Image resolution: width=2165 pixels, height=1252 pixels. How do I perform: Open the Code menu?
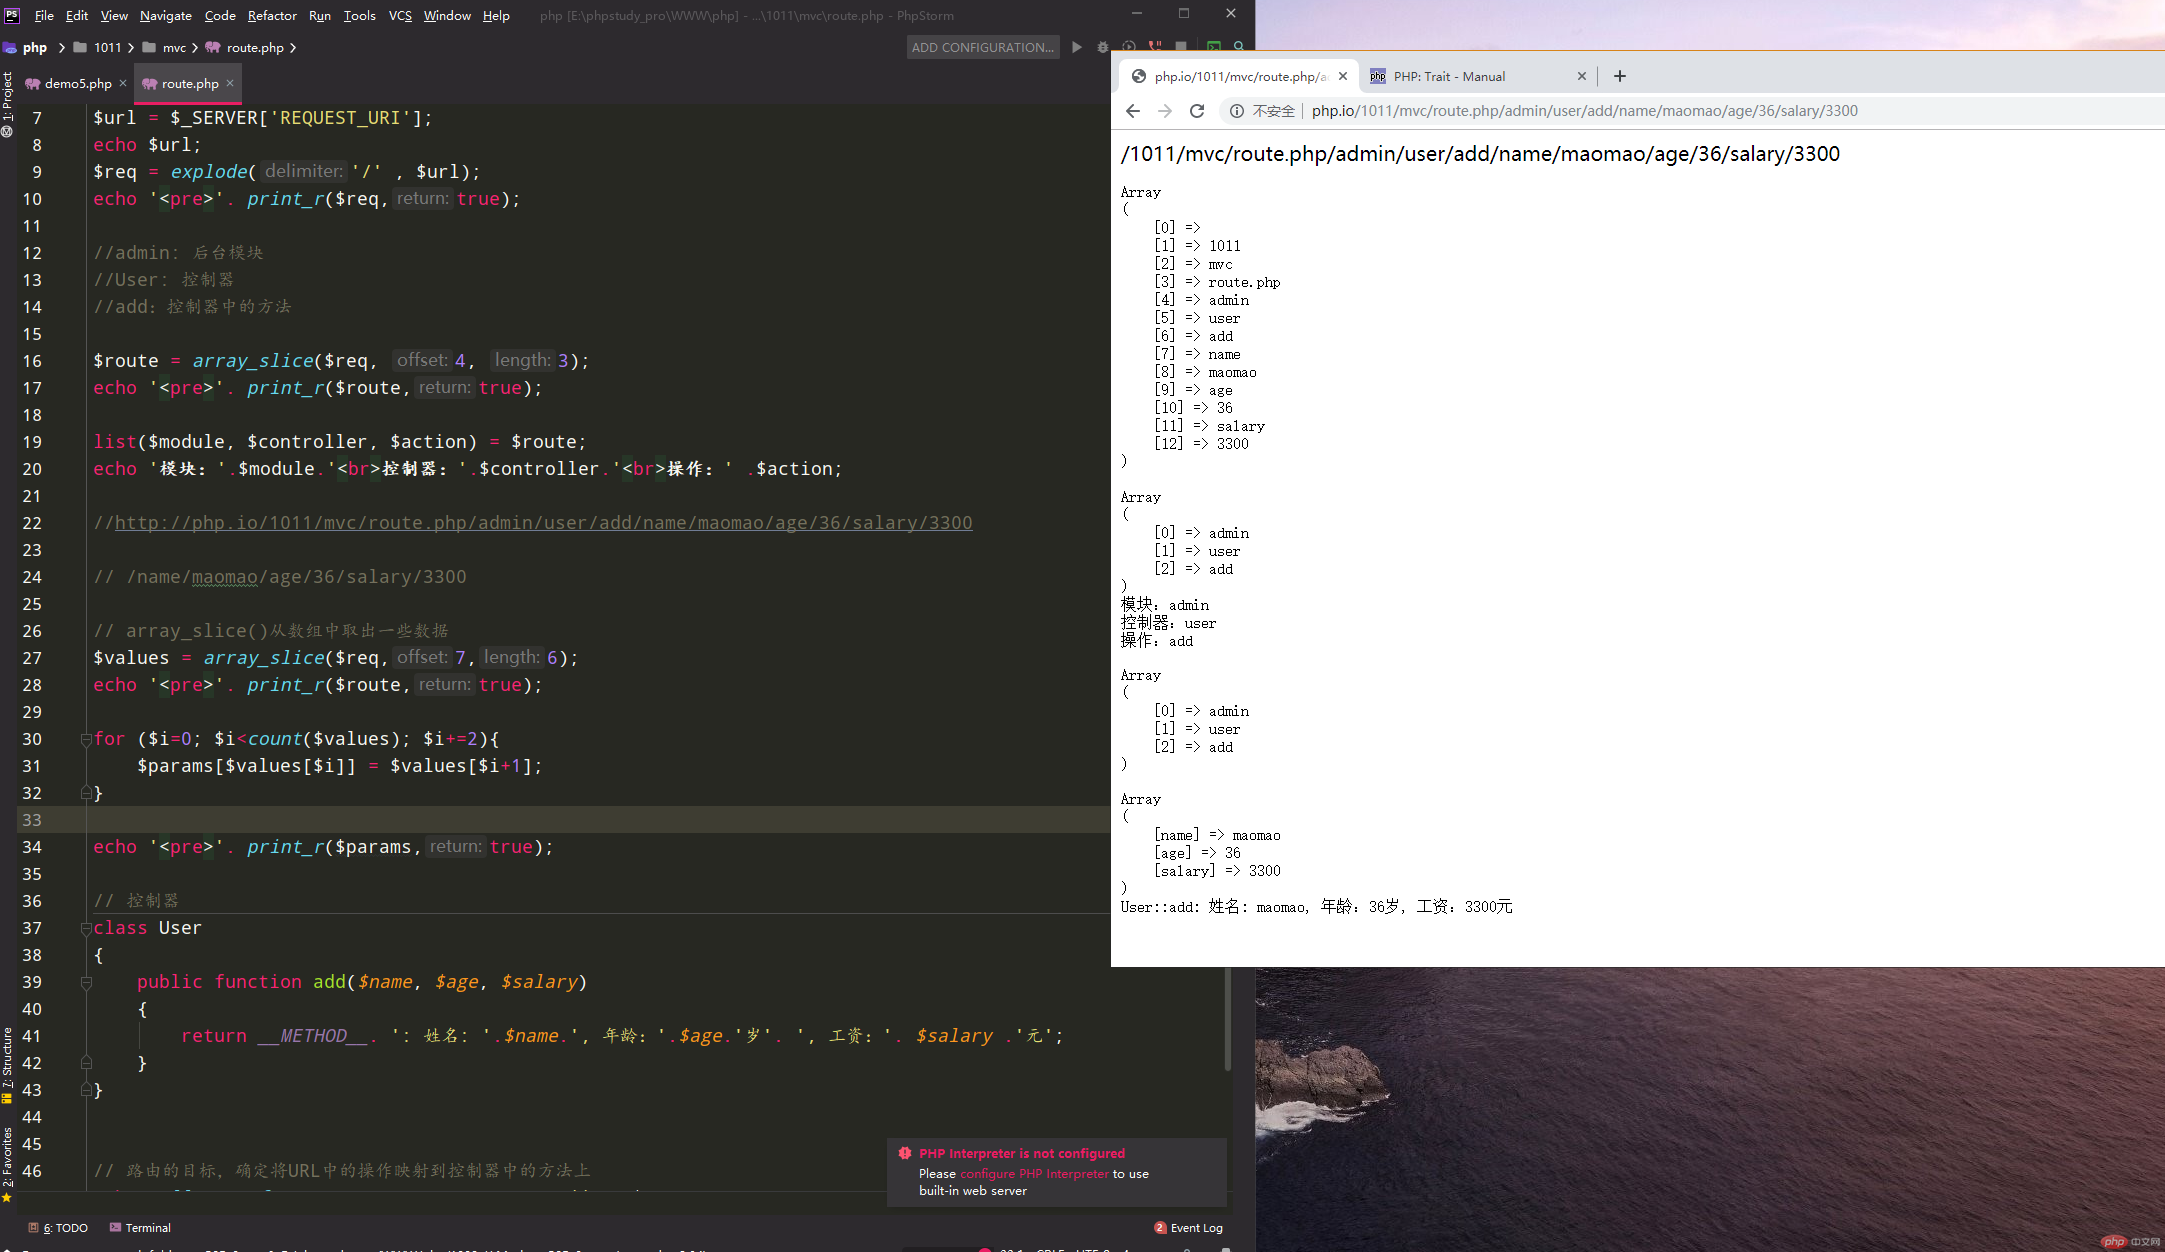coord(220,15)
